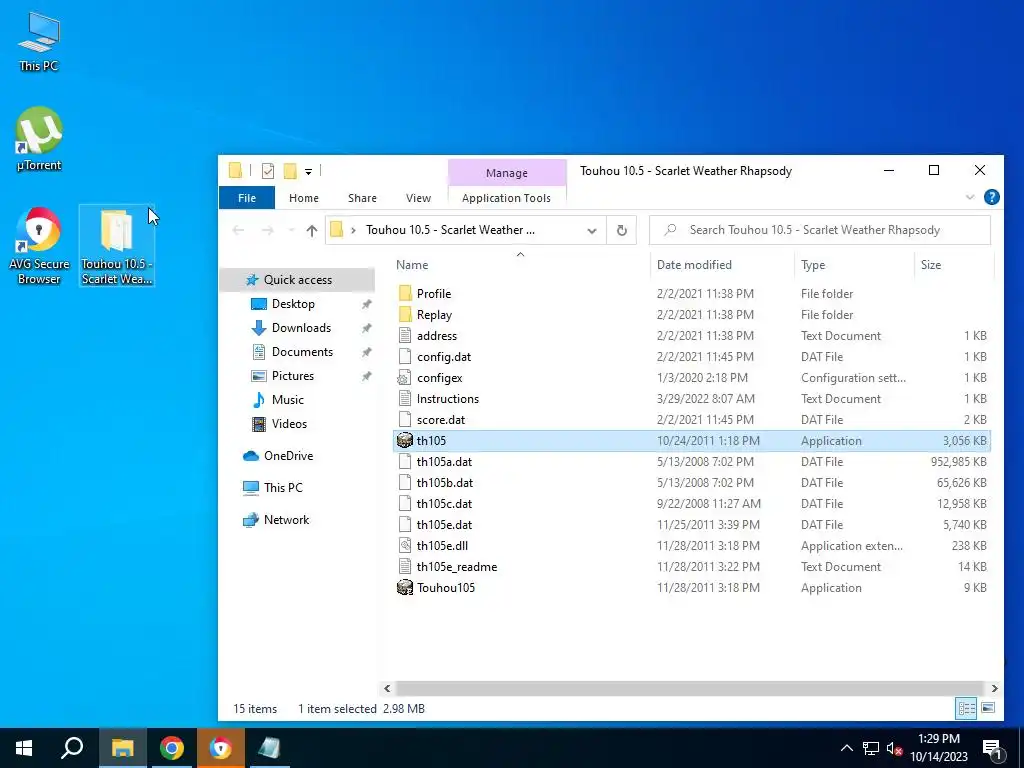The width and height of the screenshot is (1024, 768).
Task: Open Explorer Help with the question mark icon
Action: pyautogui.click(x=991, y=197)
